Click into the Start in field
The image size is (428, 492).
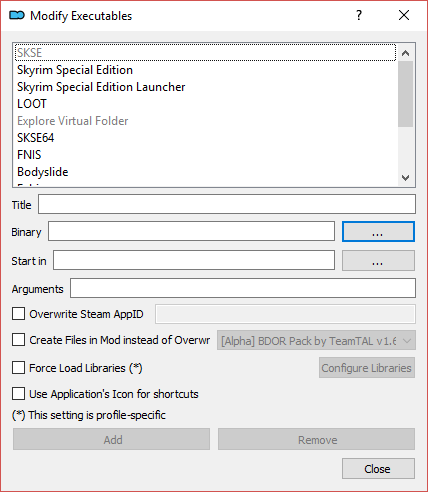pos(194,260)
